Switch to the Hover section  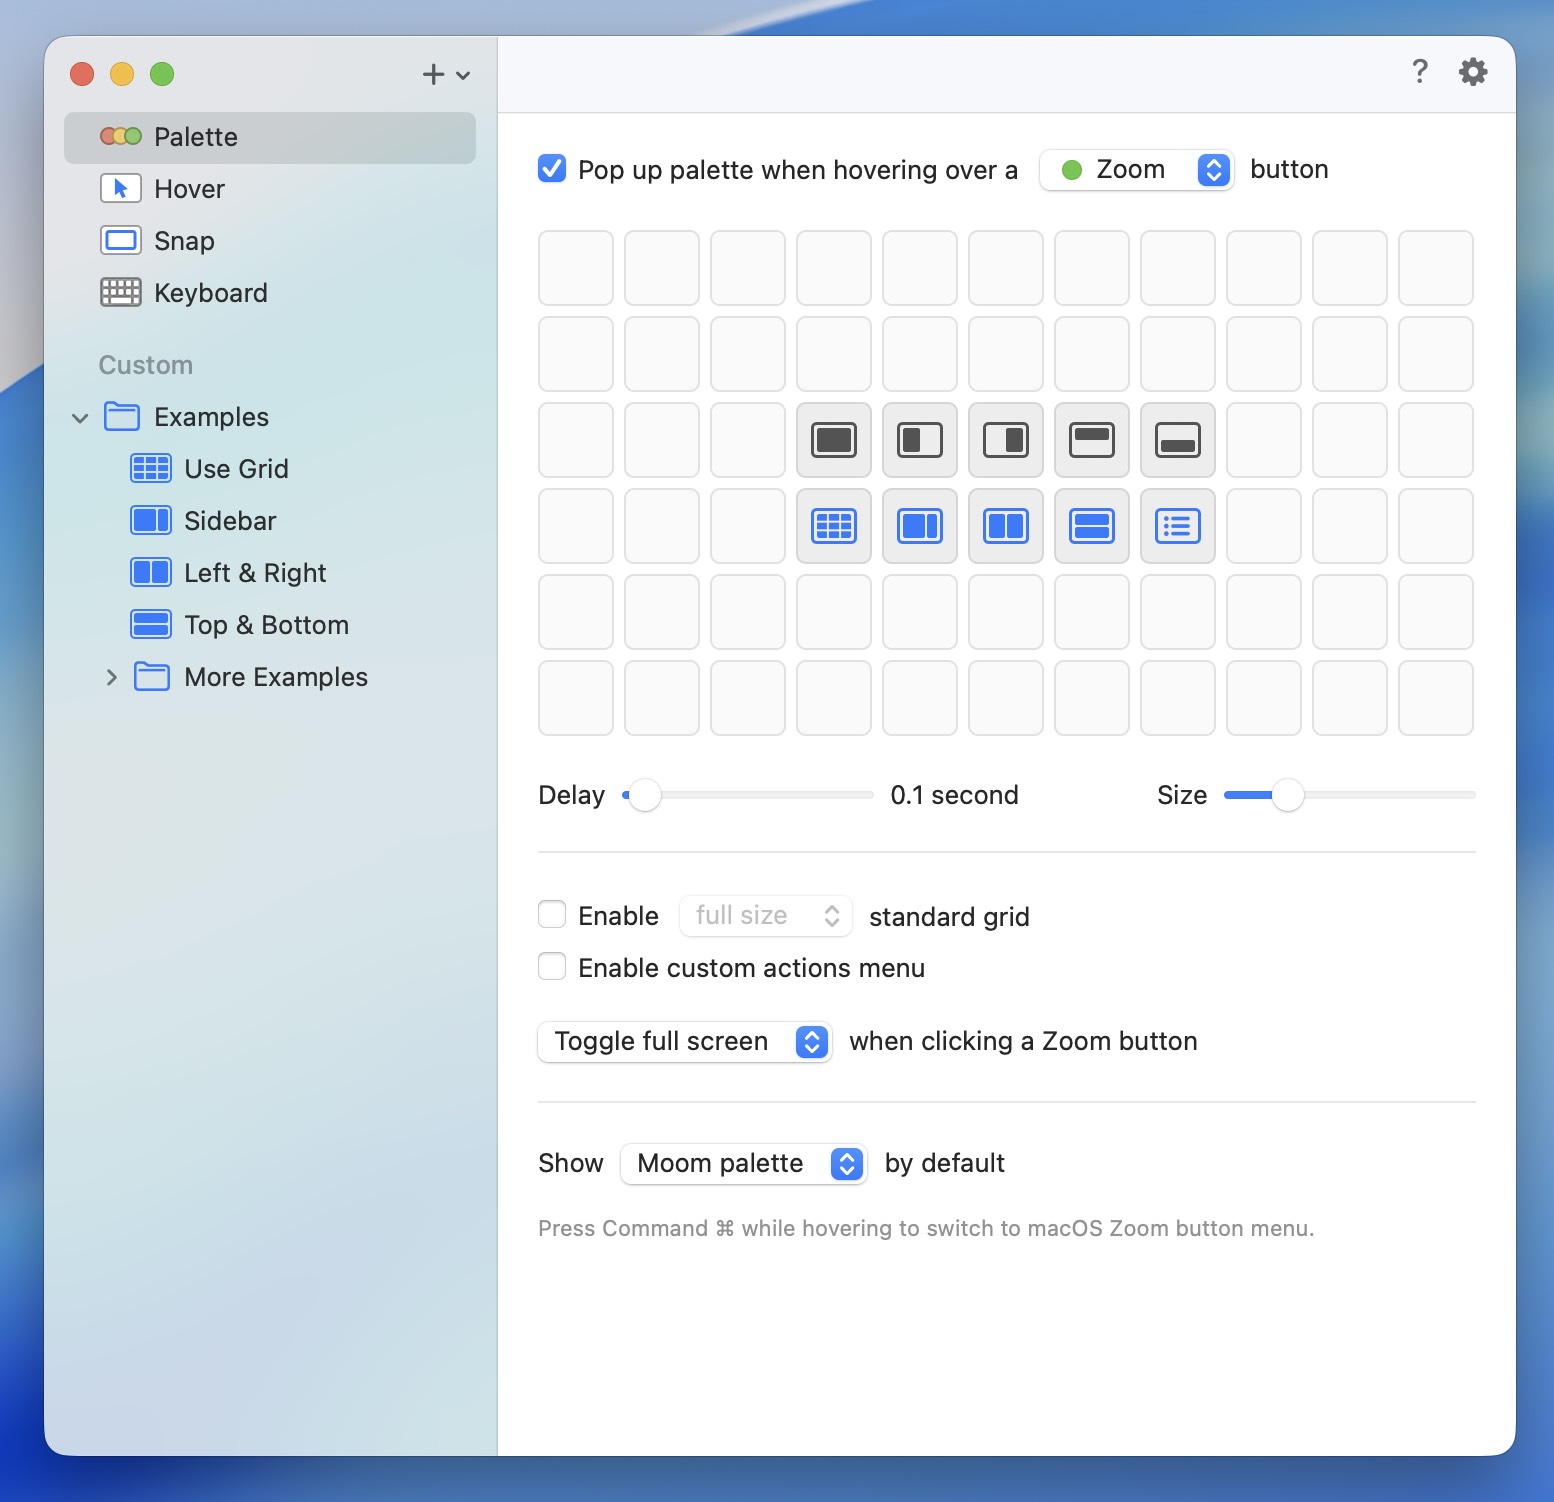[189, 189]
